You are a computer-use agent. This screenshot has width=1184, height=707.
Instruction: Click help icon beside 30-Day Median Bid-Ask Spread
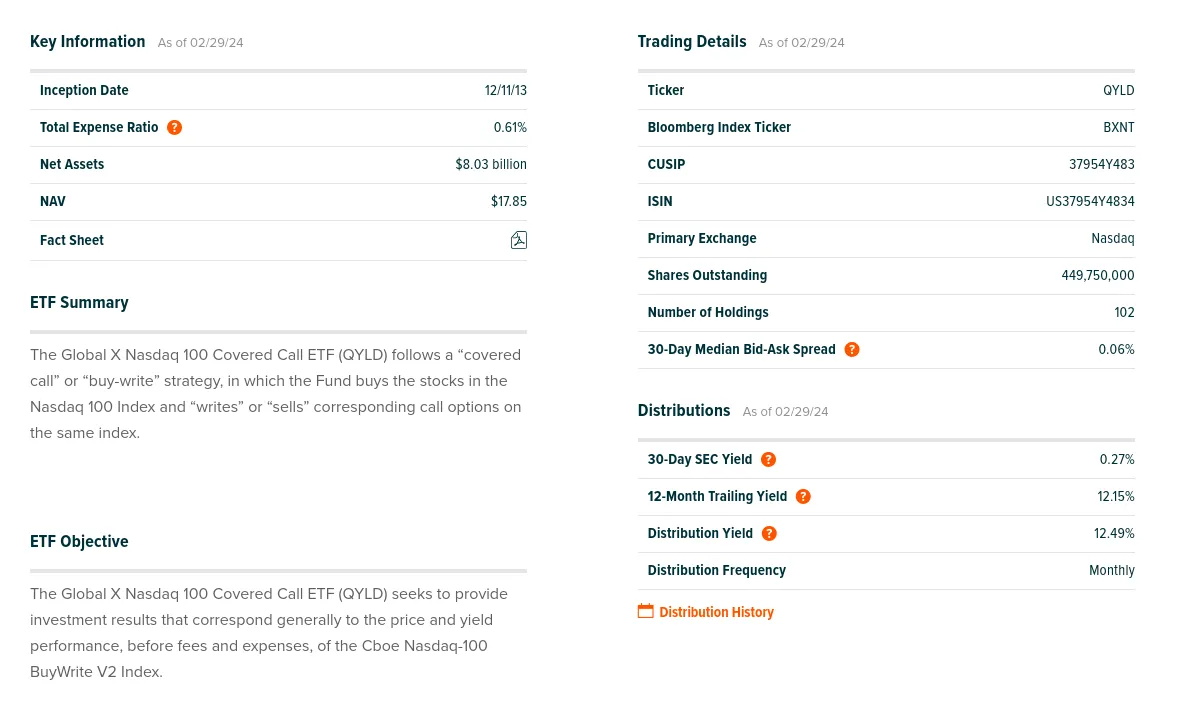click(852, 350)
